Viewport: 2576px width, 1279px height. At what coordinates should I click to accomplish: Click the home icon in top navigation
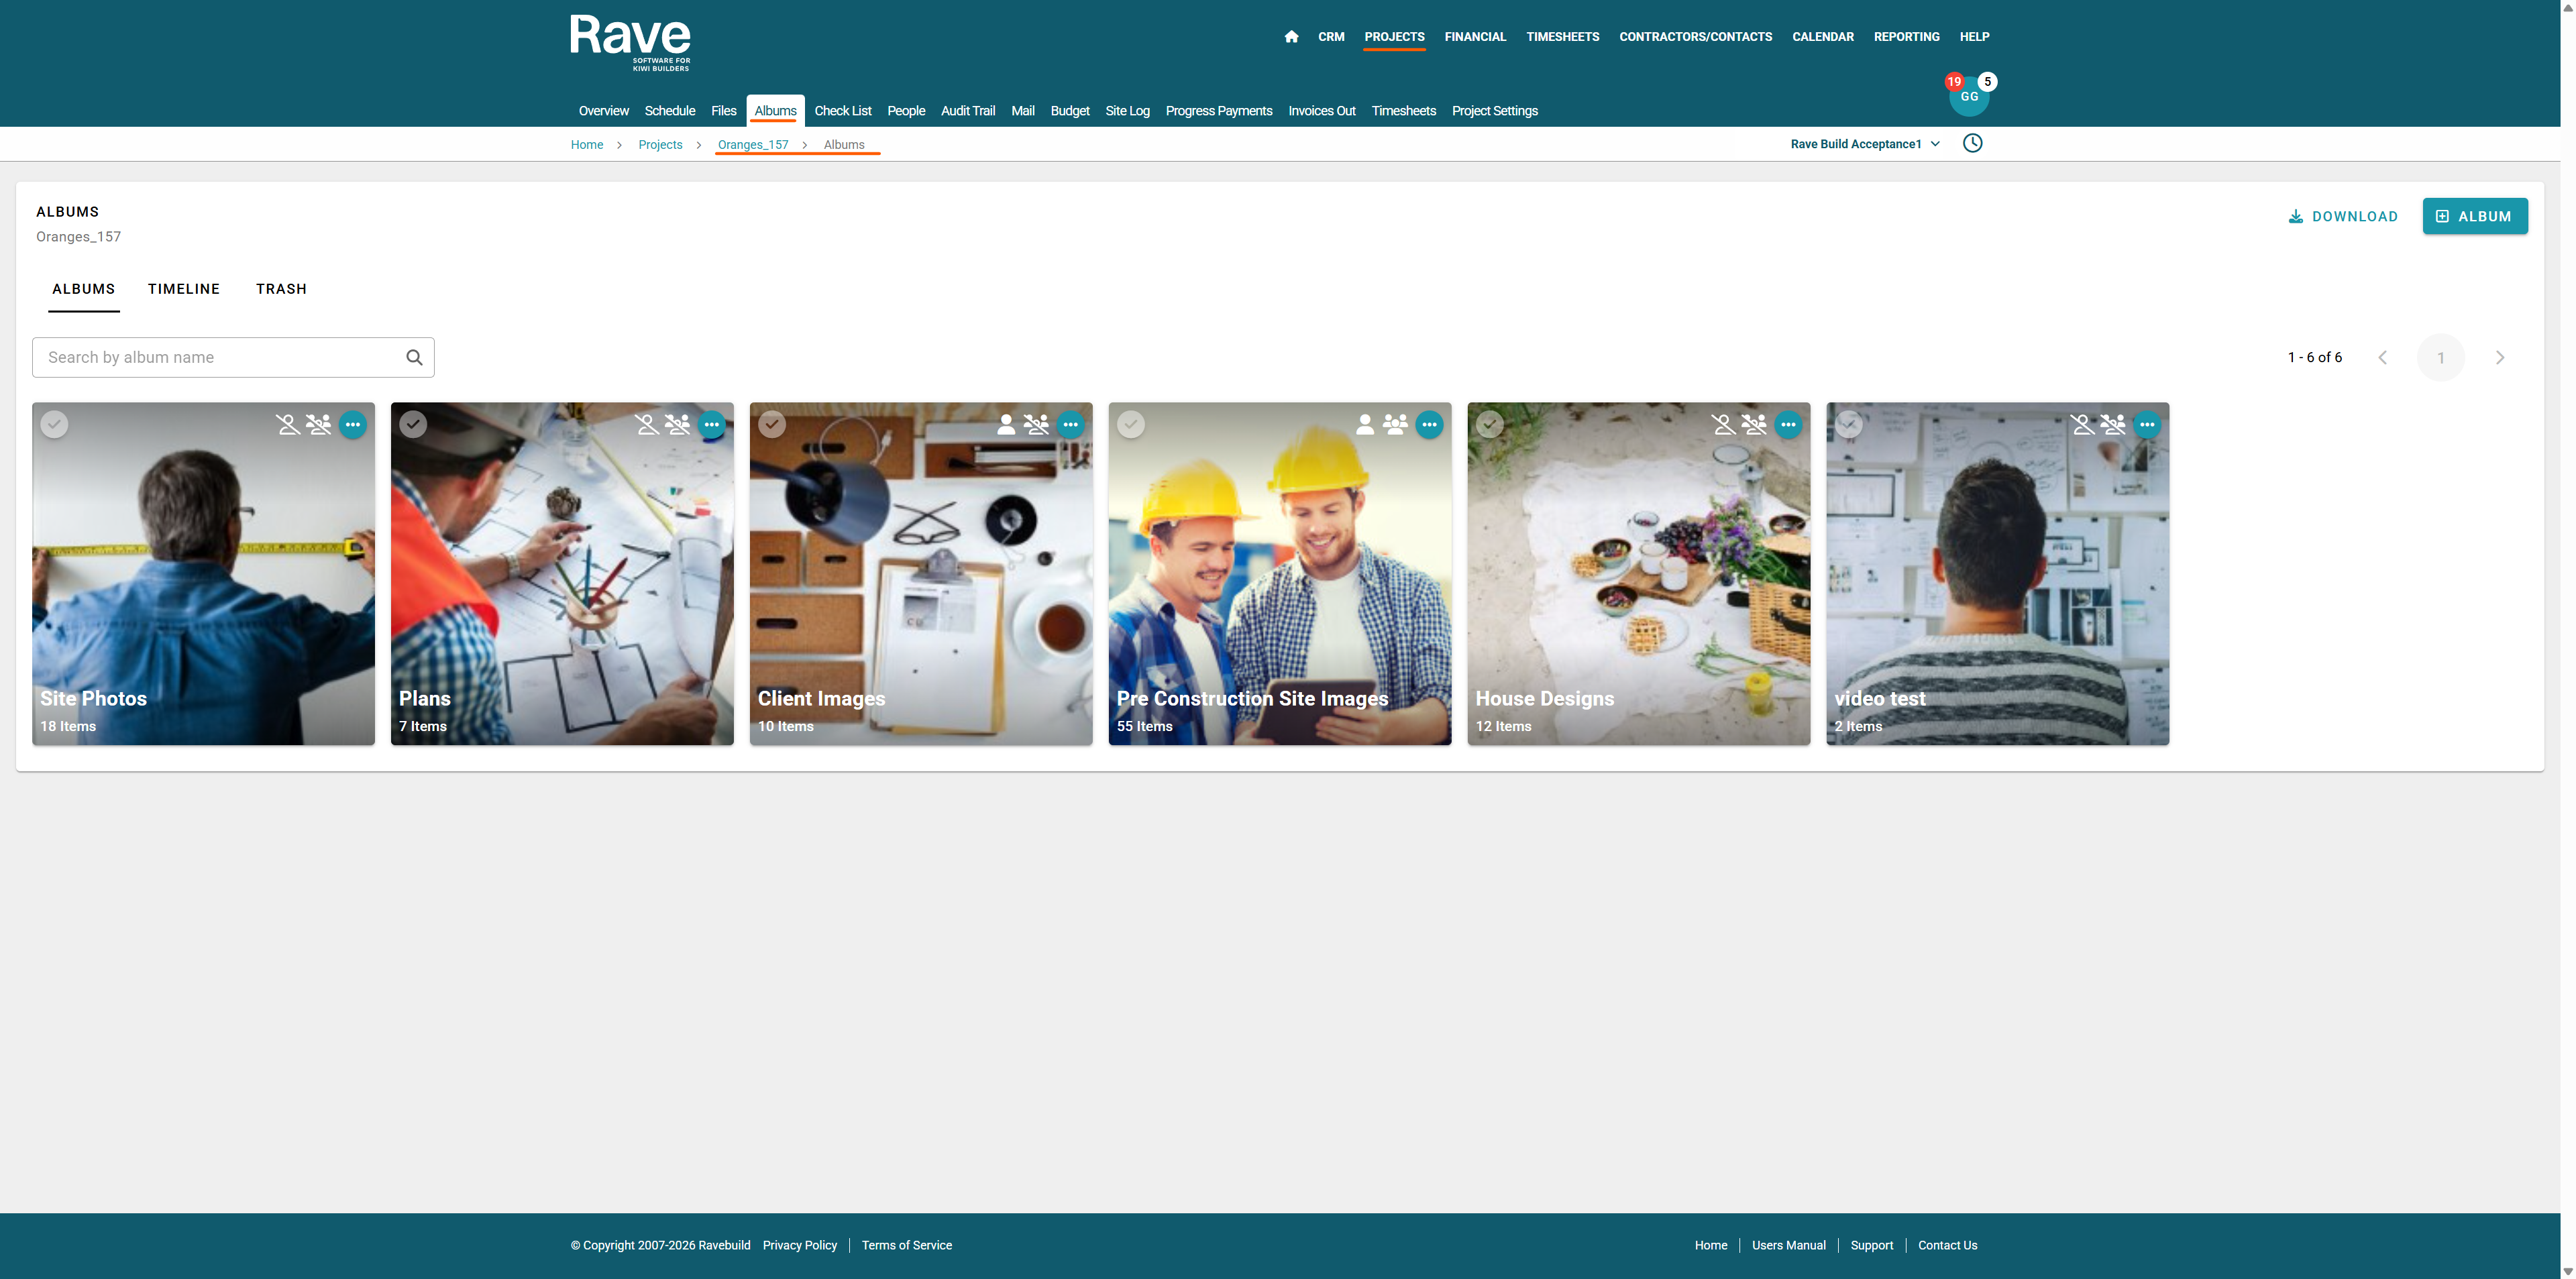[x=1291, y=37]
